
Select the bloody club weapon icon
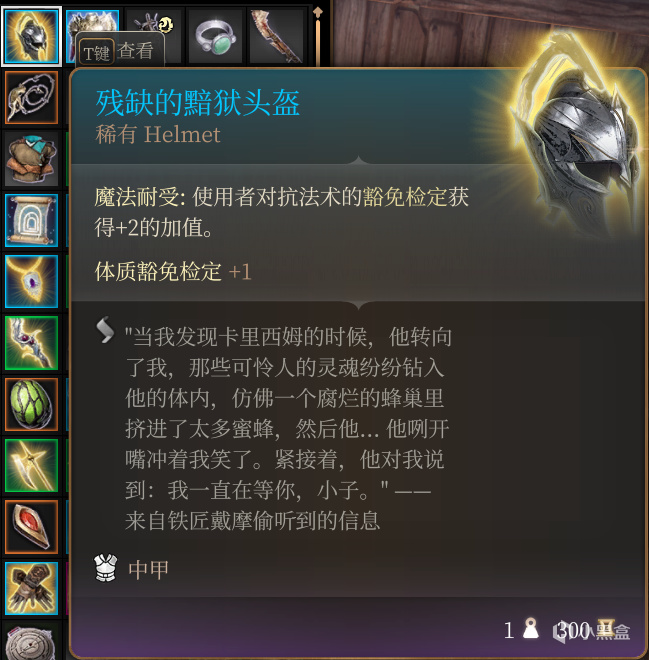[277, 37]
